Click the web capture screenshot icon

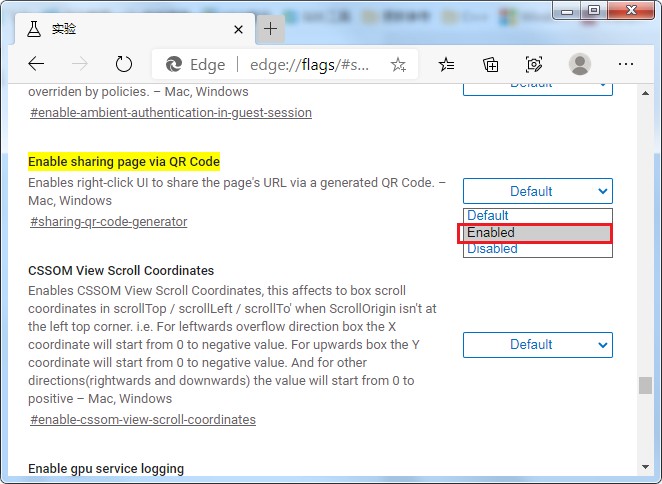[x=534, y=64]
